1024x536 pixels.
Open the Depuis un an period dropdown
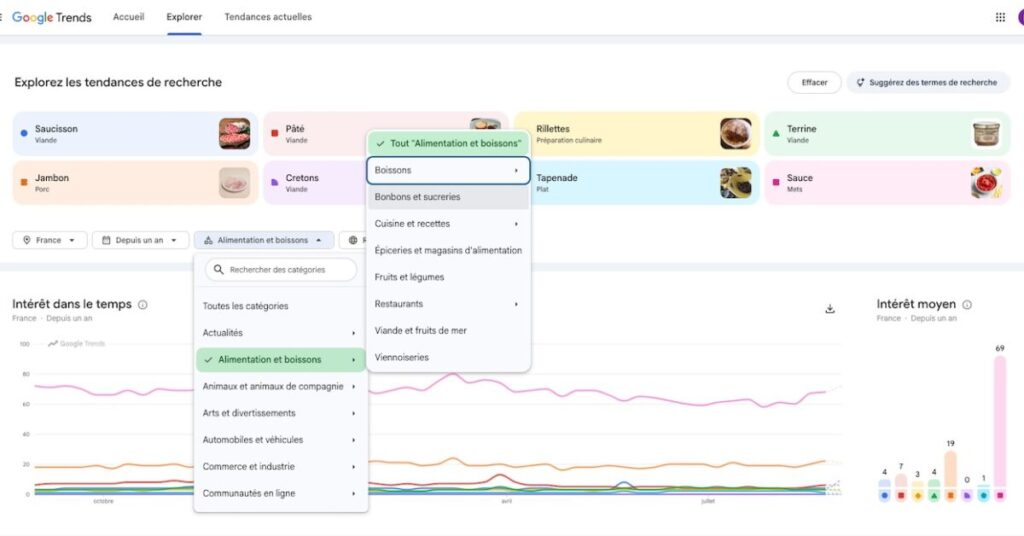140,240
